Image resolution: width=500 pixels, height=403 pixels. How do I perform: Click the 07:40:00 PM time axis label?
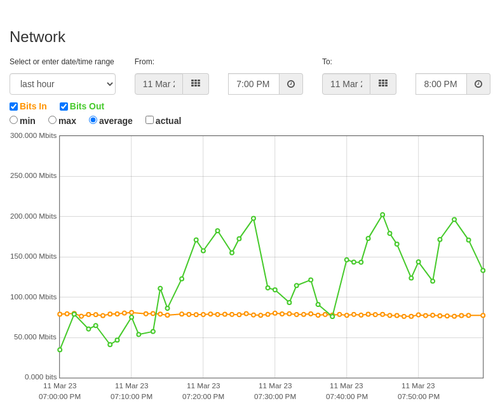[x=347, y=397]
